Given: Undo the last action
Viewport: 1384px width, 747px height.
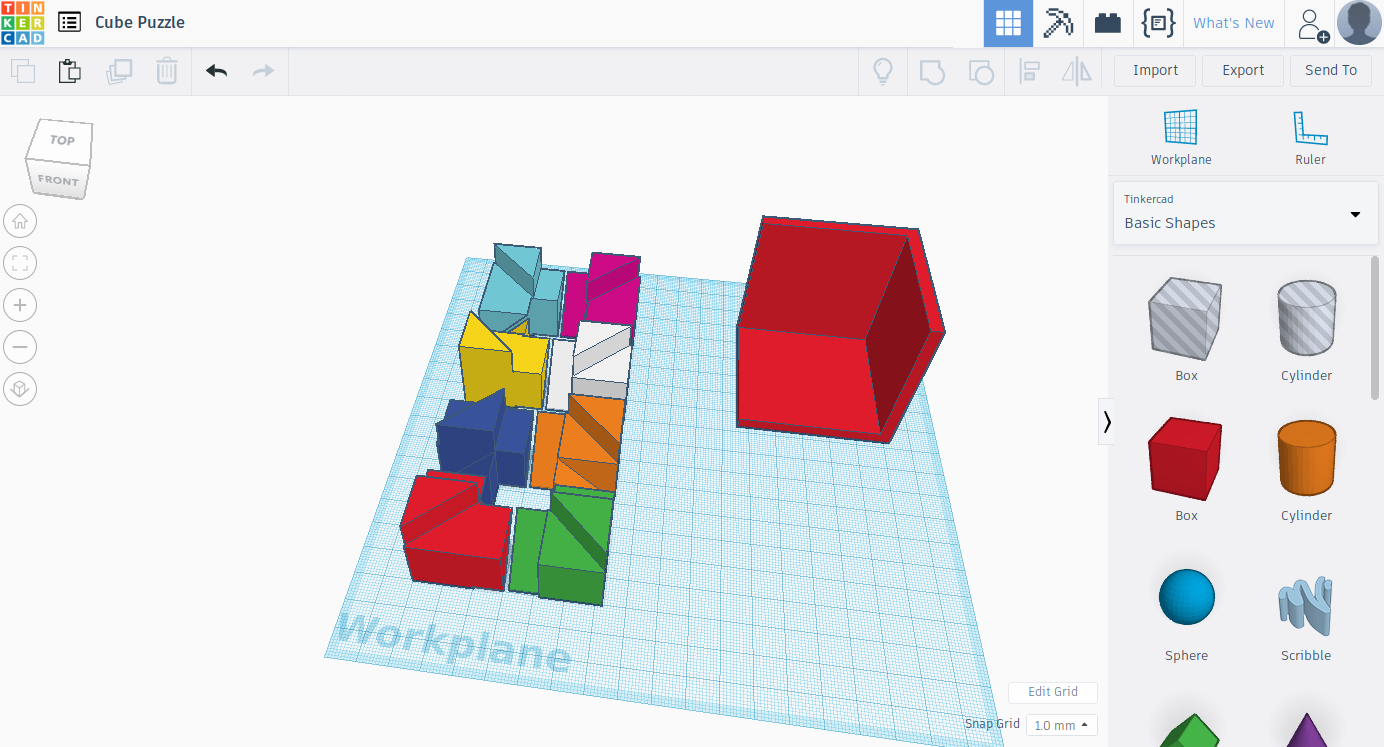Looking at the screenshot, I should pyautogui.click(x=216, y=71).
